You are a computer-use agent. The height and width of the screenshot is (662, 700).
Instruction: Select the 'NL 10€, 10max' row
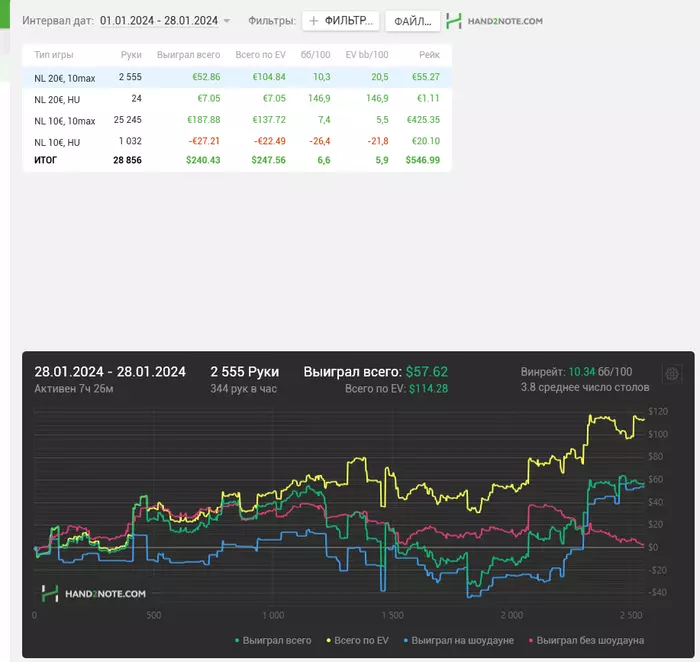click(65, 121)
